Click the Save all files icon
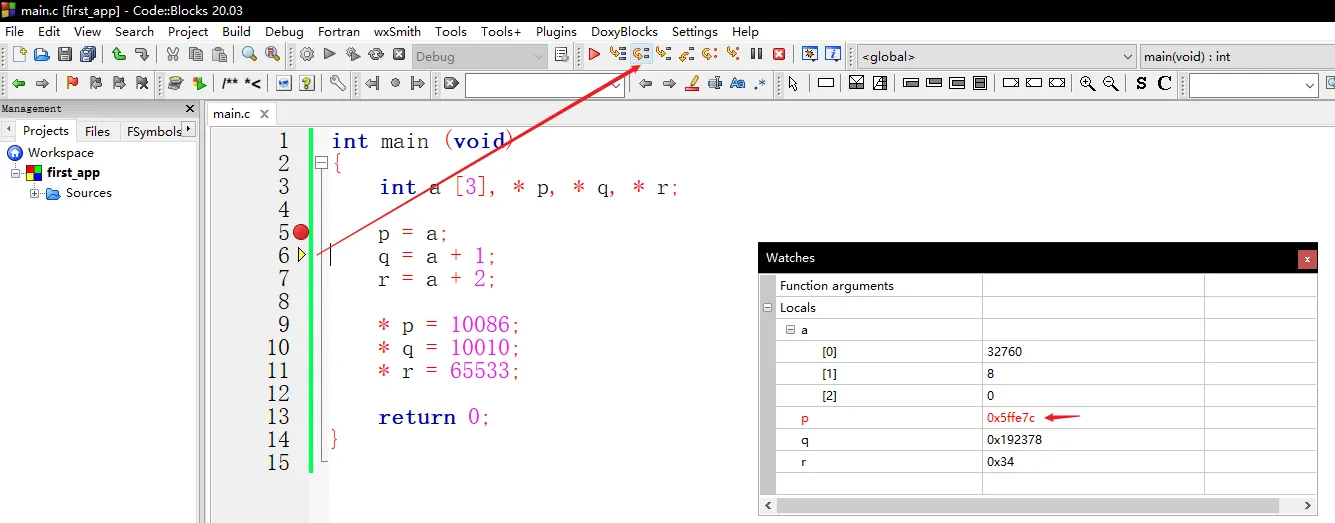The height and width of the screenshot is (523, 1335). click(88, 56)
